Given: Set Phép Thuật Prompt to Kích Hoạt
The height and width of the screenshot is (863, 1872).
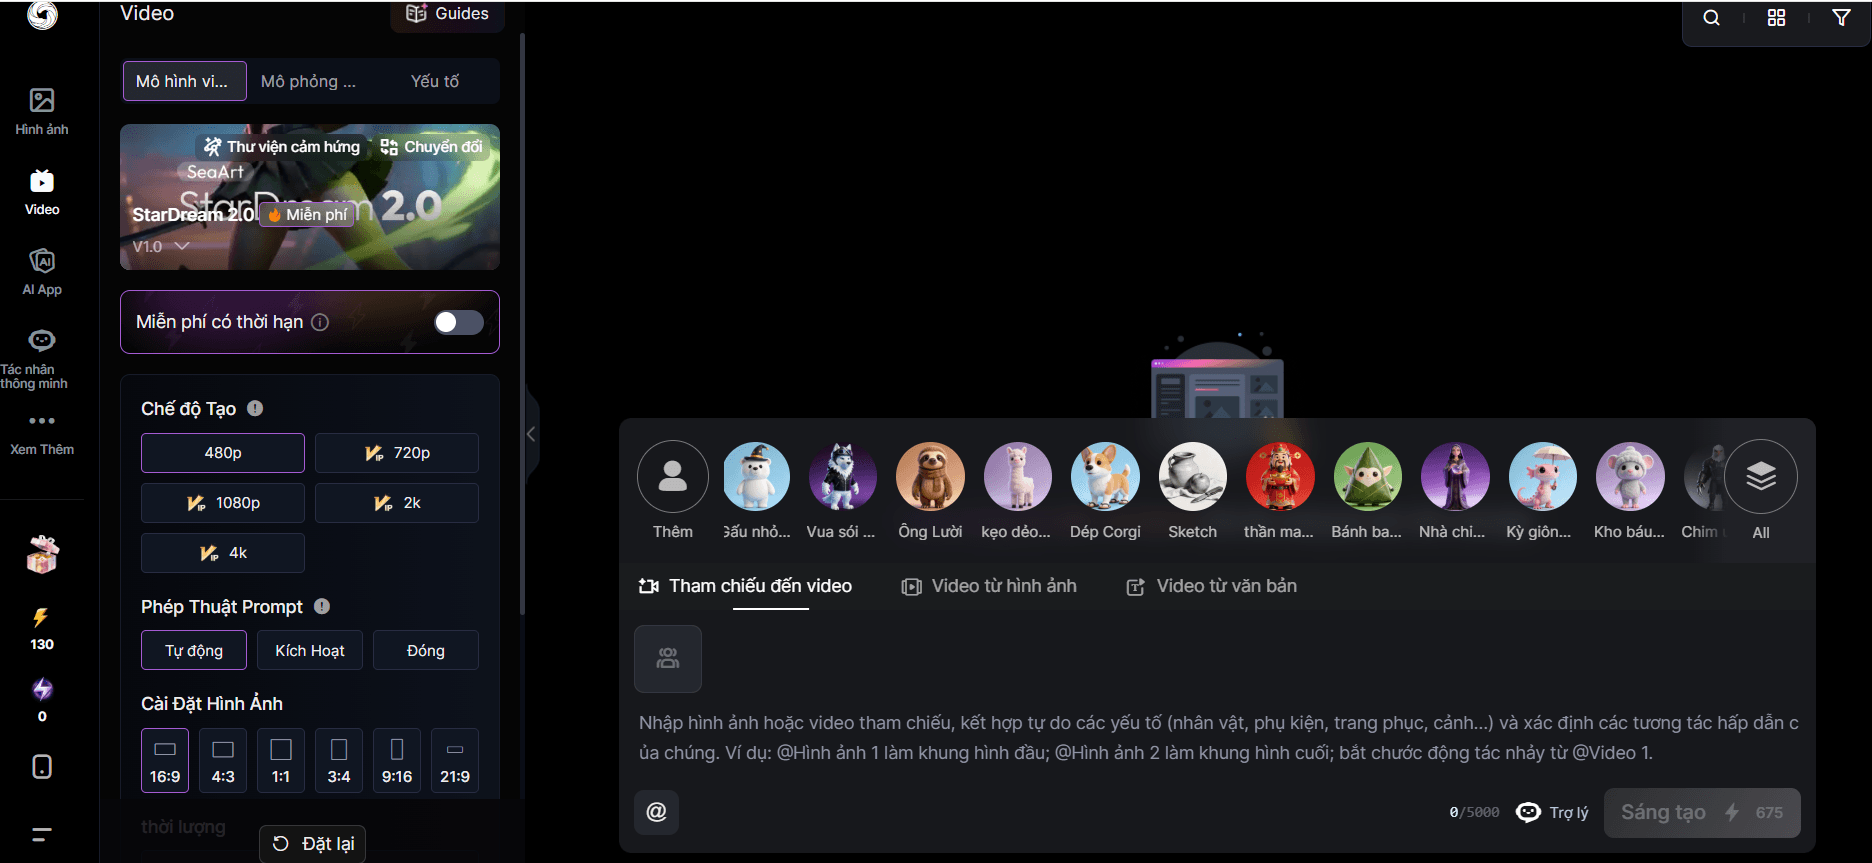Looking at the screenshot, I should 310,650.
